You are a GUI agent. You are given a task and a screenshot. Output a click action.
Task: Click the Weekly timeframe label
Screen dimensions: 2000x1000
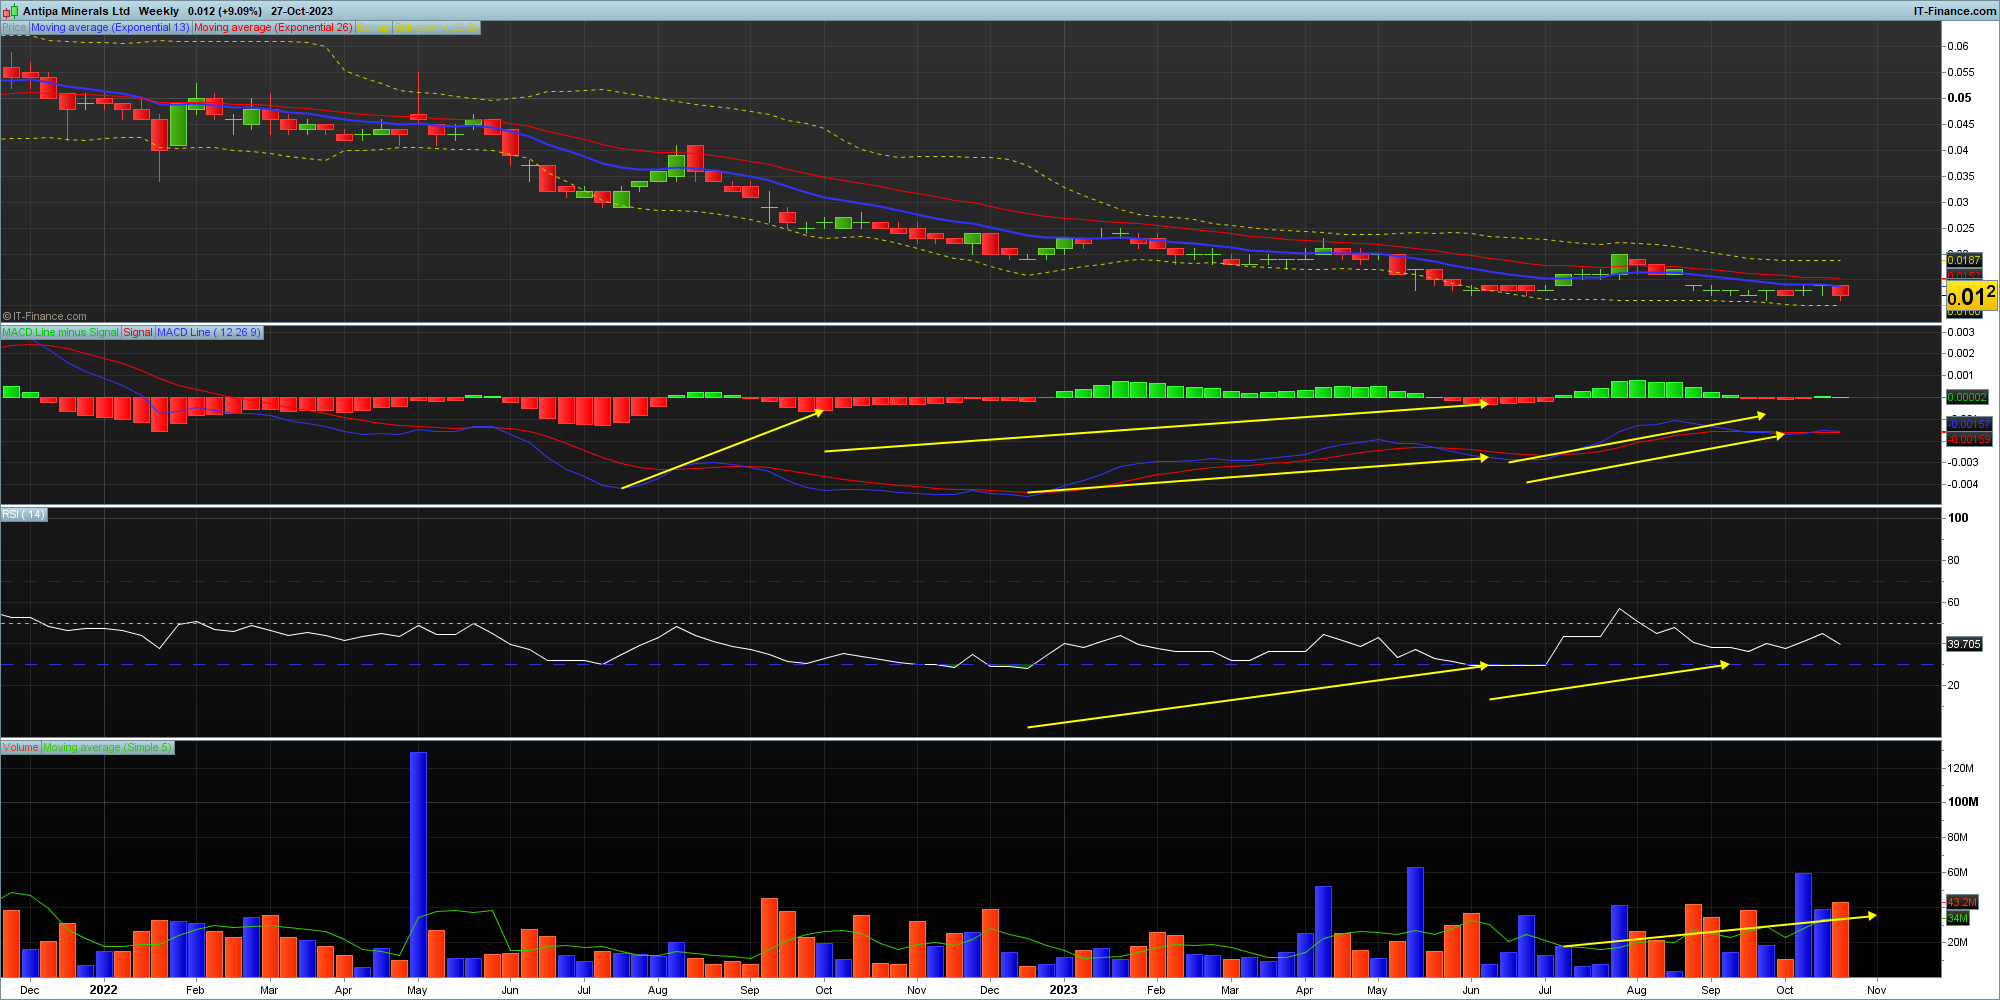159,11
